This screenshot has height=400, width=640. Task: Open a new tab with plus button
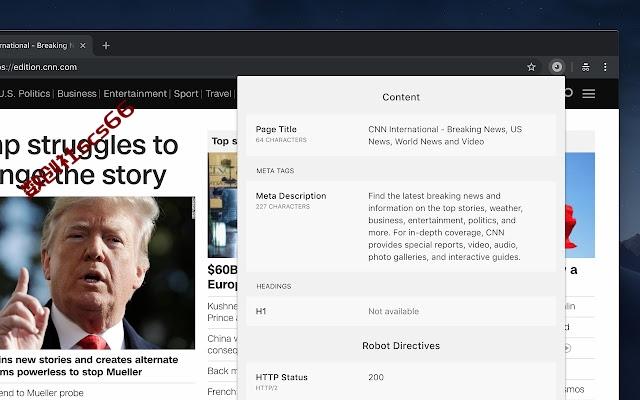(106, 45)
